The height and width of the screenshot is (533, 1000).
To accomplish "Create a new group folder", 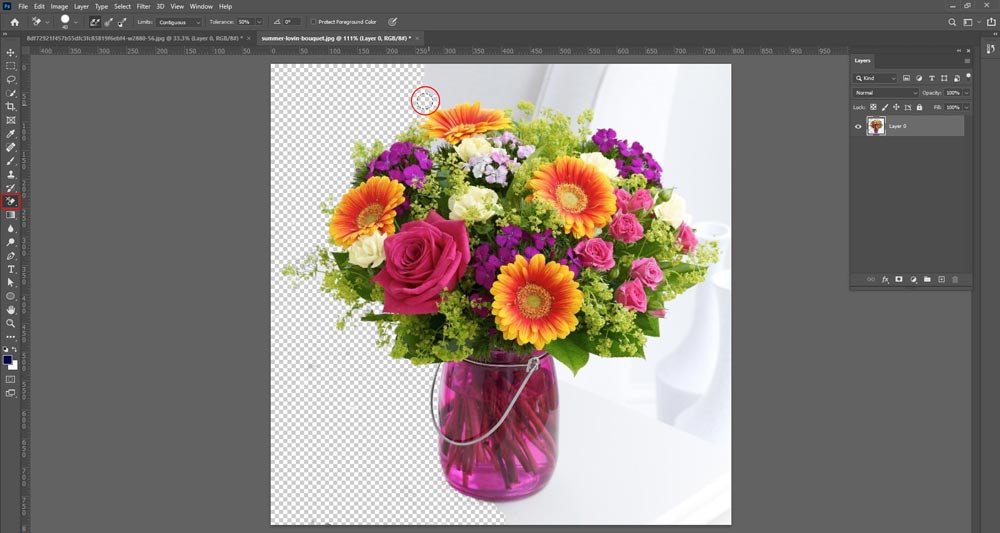I will point(927,279).
